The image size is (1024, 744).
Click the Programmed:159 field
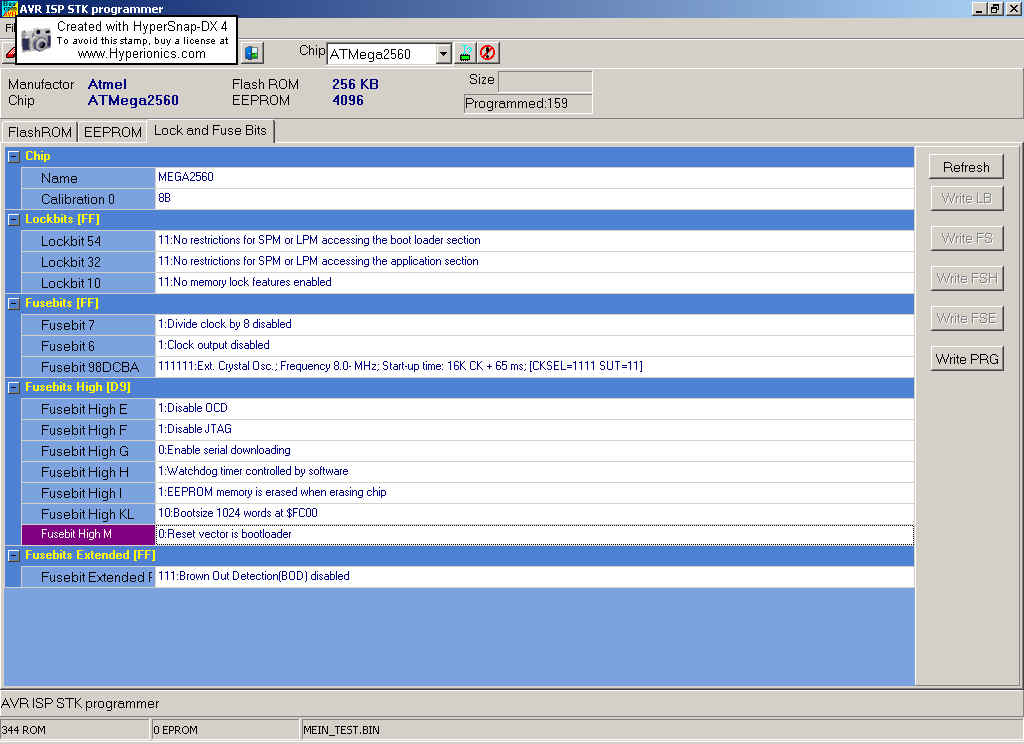pos(528,104)
